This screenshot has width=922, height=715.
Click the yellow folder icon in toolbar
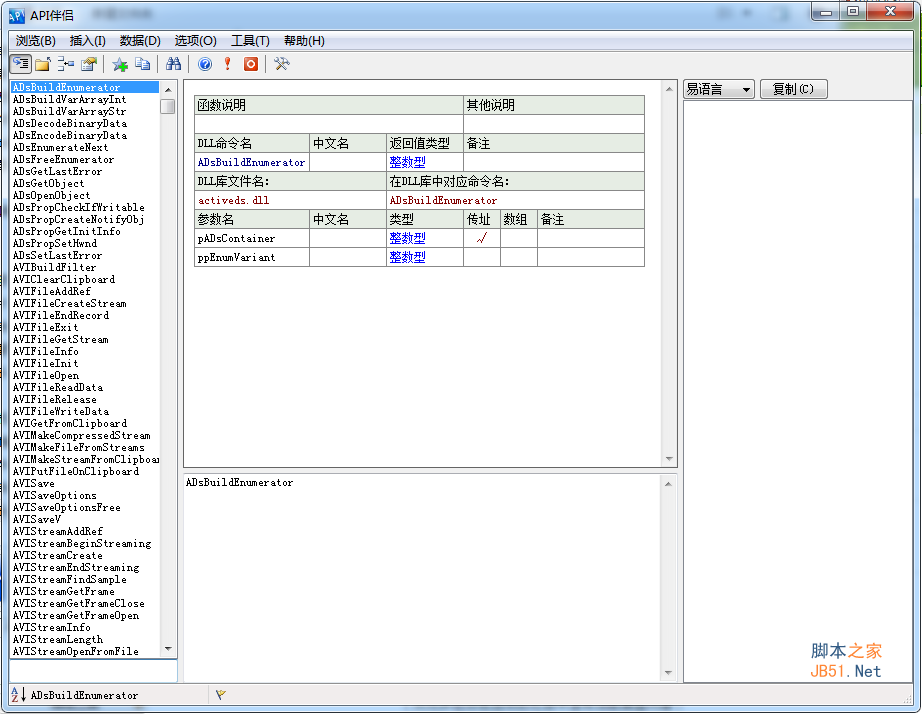(43, 64)
